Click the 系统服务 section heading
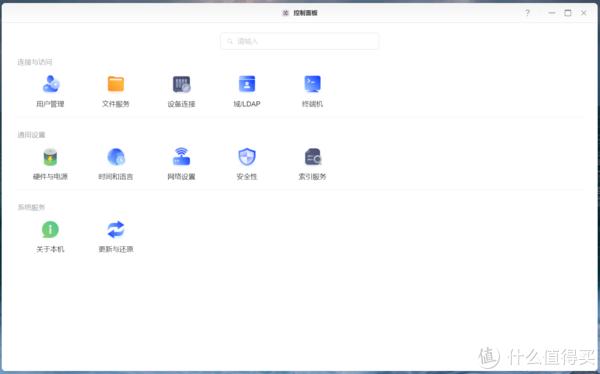The width and height of the screenshot is (600, 374). (x=31, y=207)
